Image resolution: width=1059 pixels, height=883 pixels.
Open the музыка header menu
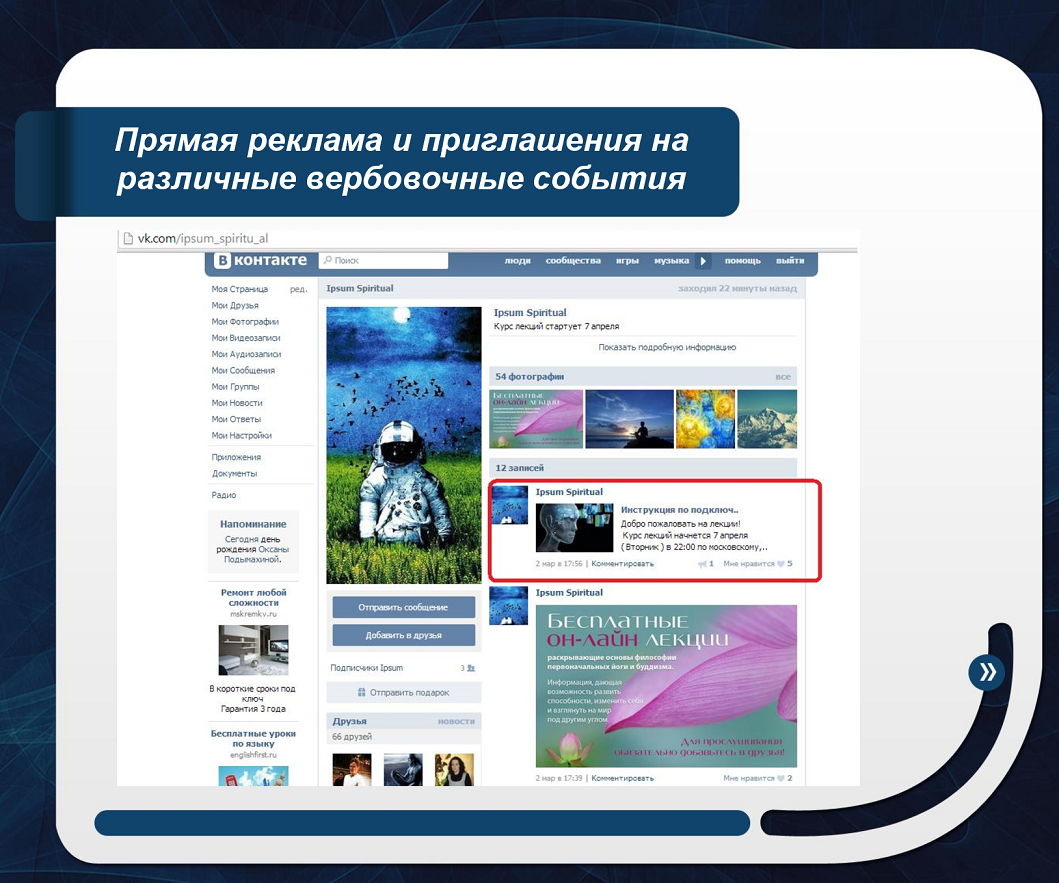point(671,261)
